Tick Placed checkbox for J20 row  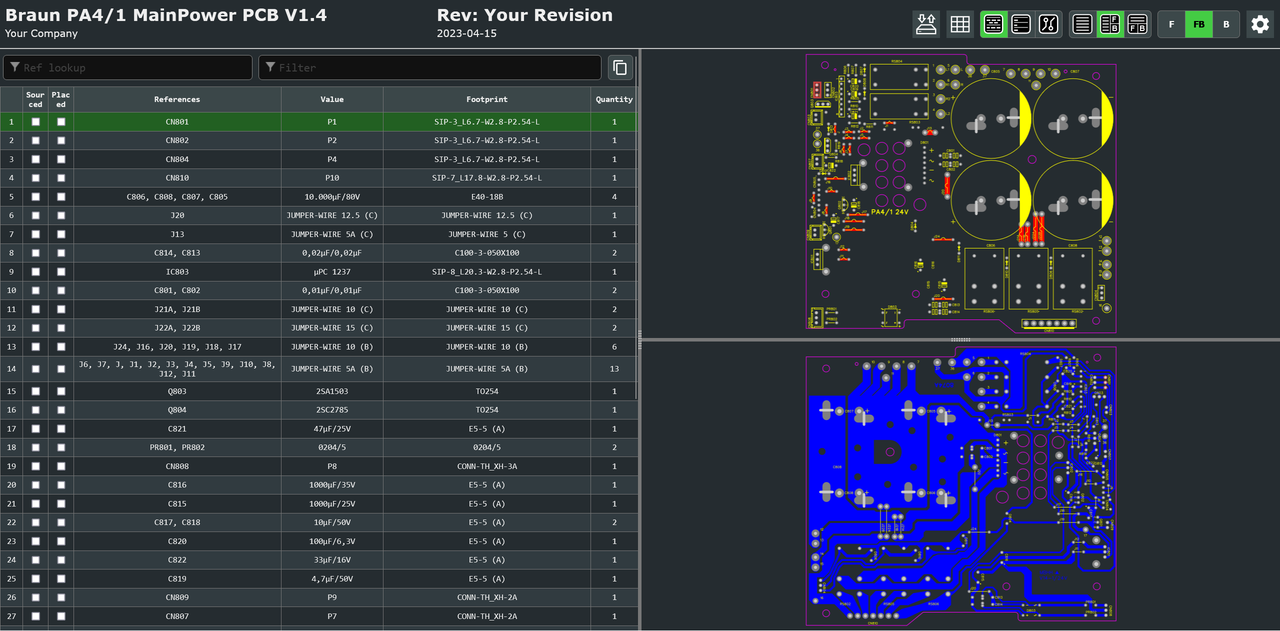point(61,216)
